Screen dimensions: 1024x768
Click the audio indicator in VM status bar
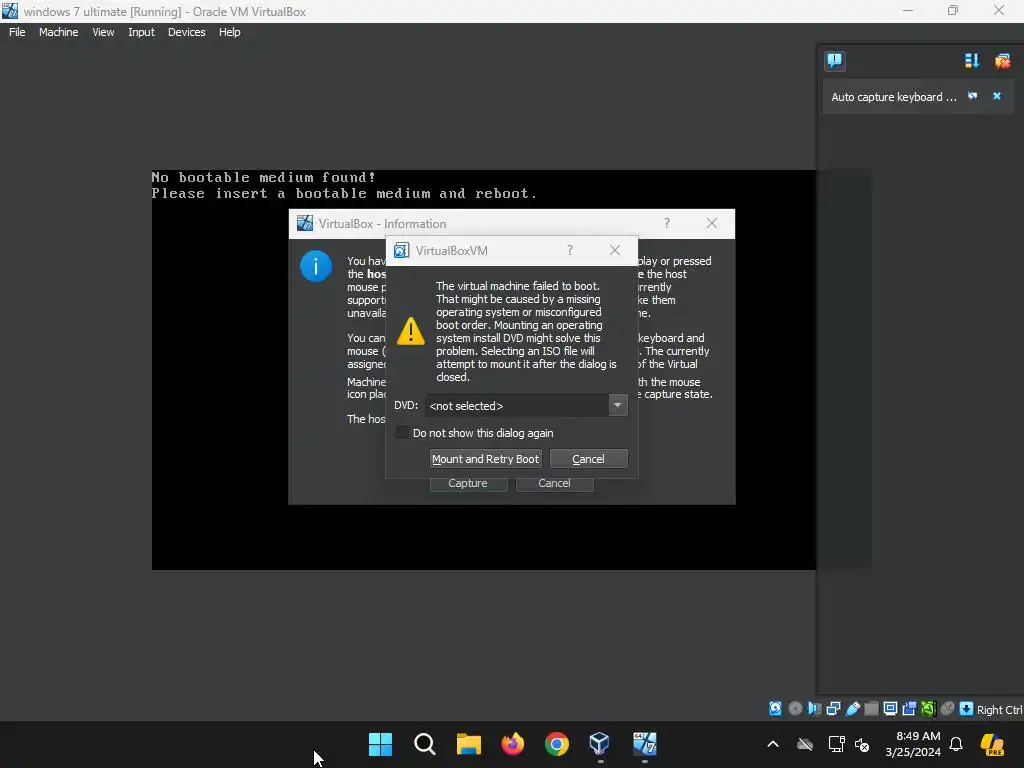(814, 709)
